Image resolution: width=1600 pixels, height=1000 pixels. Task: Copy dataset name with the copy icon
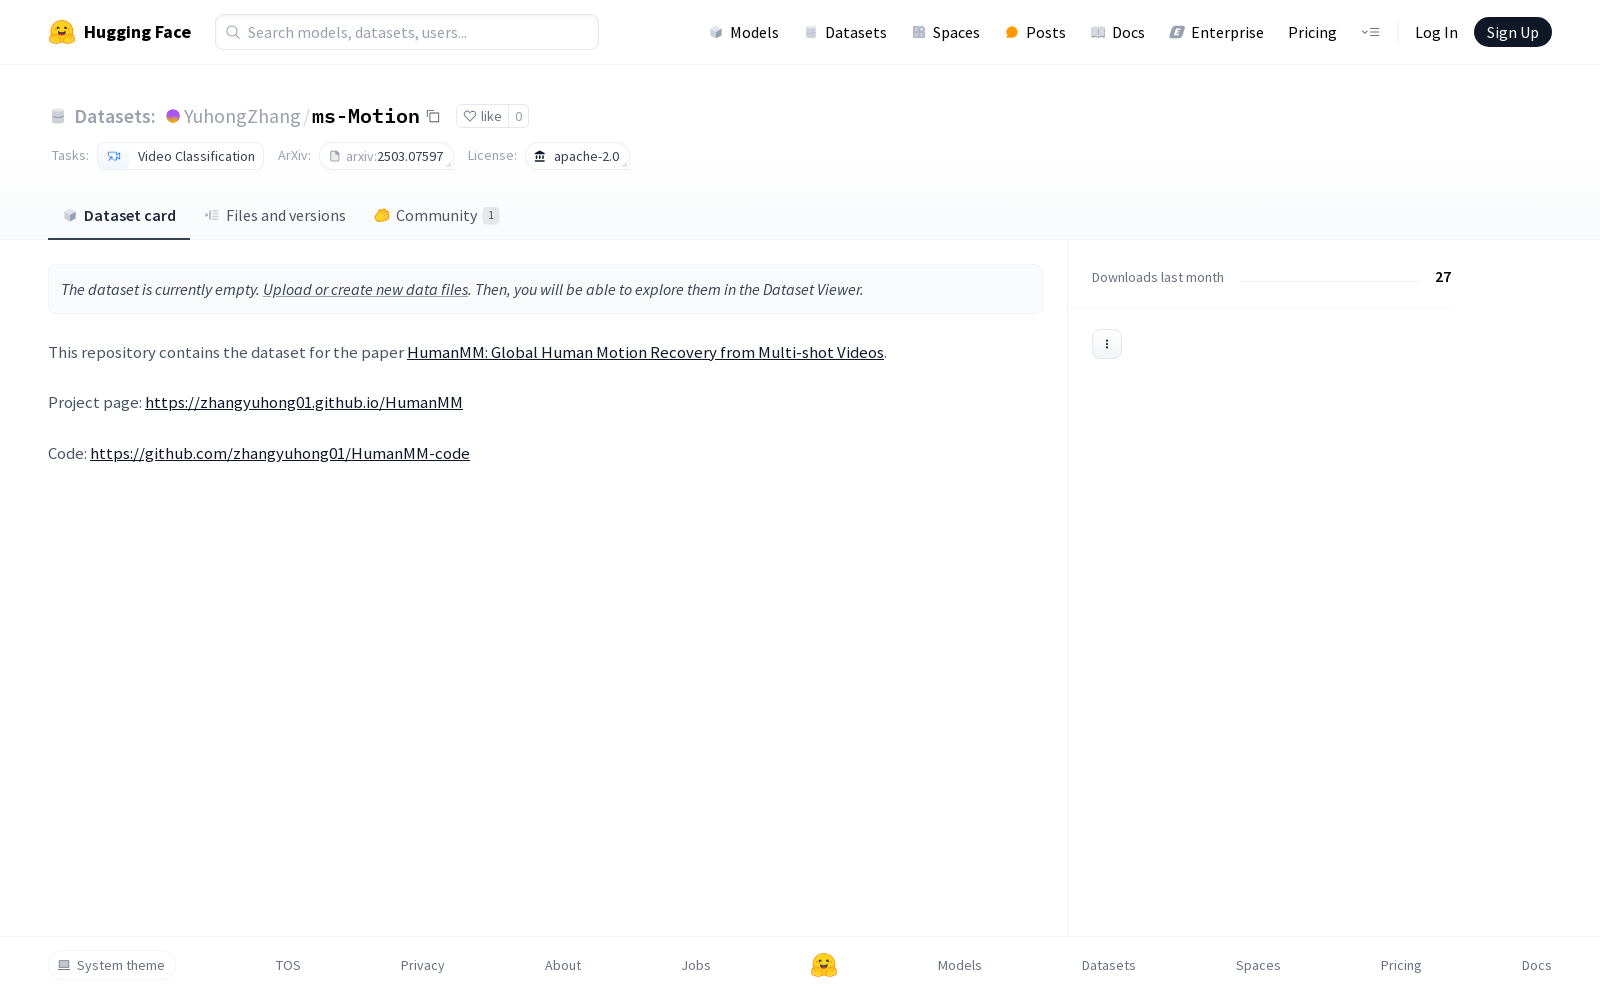pos(433,116)
